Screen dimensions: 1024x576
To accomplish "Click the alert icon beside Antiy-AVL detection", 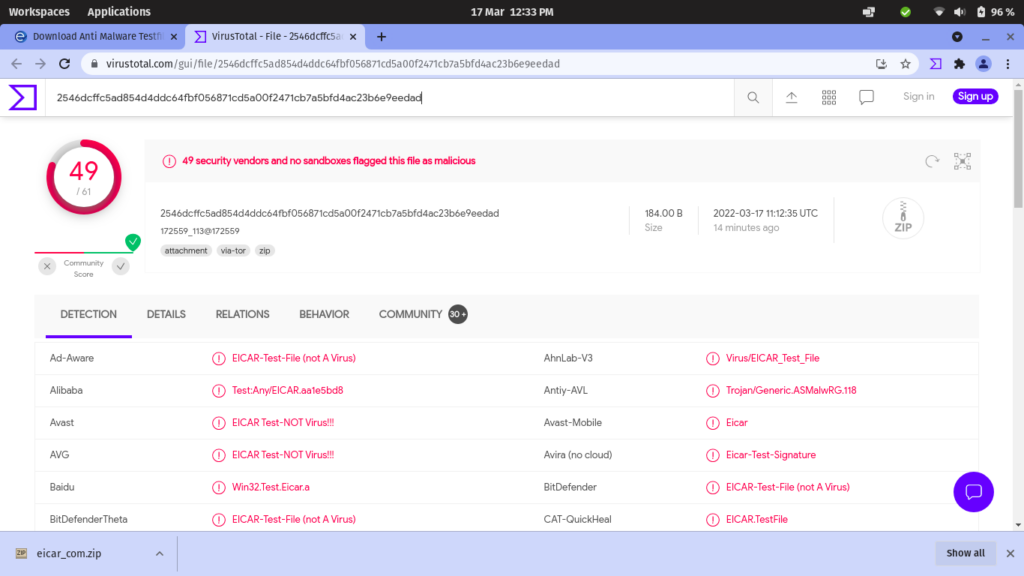I will click(x=712, y=391).
